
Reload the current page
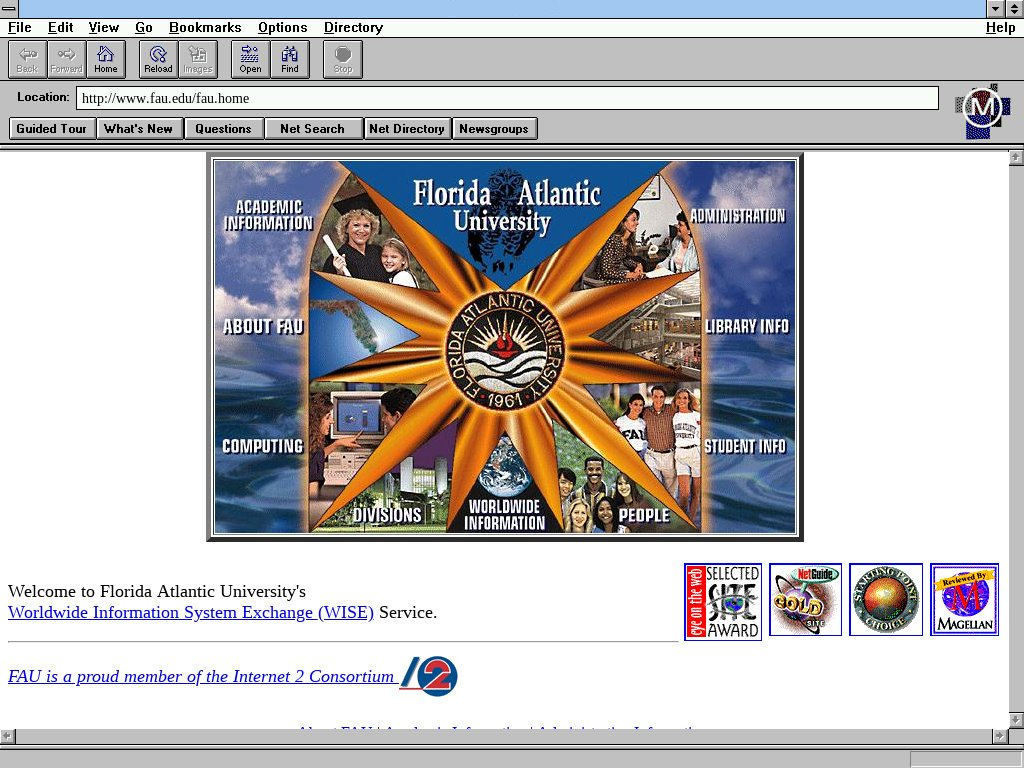click(x=158, y=59)
